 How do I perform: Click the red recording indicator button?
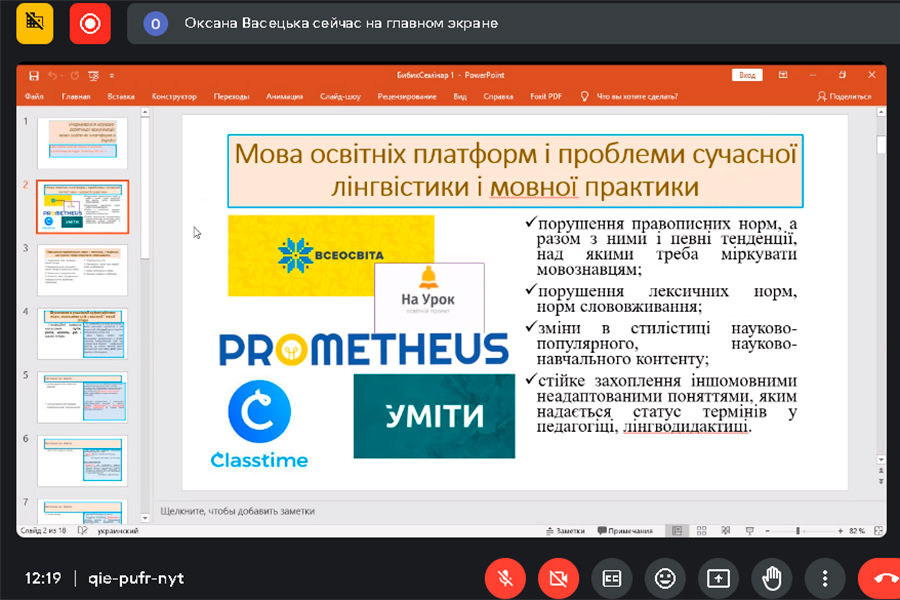(x=90, y=23)
